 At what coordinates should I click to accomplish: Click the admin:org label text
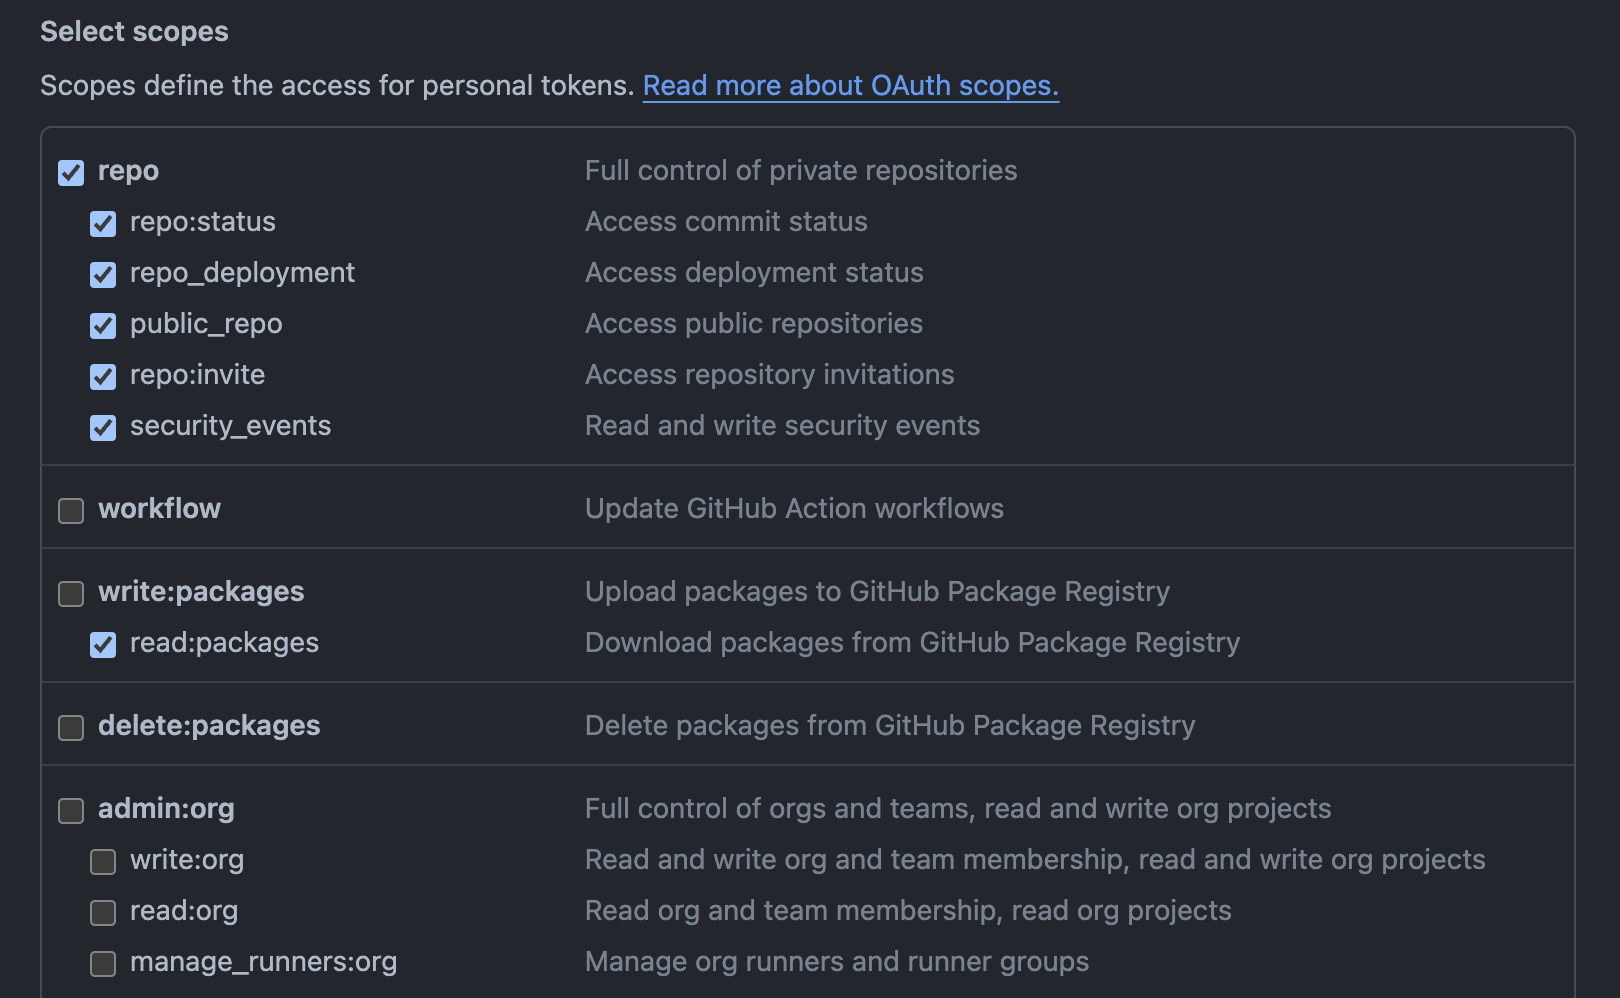(166, 809)
